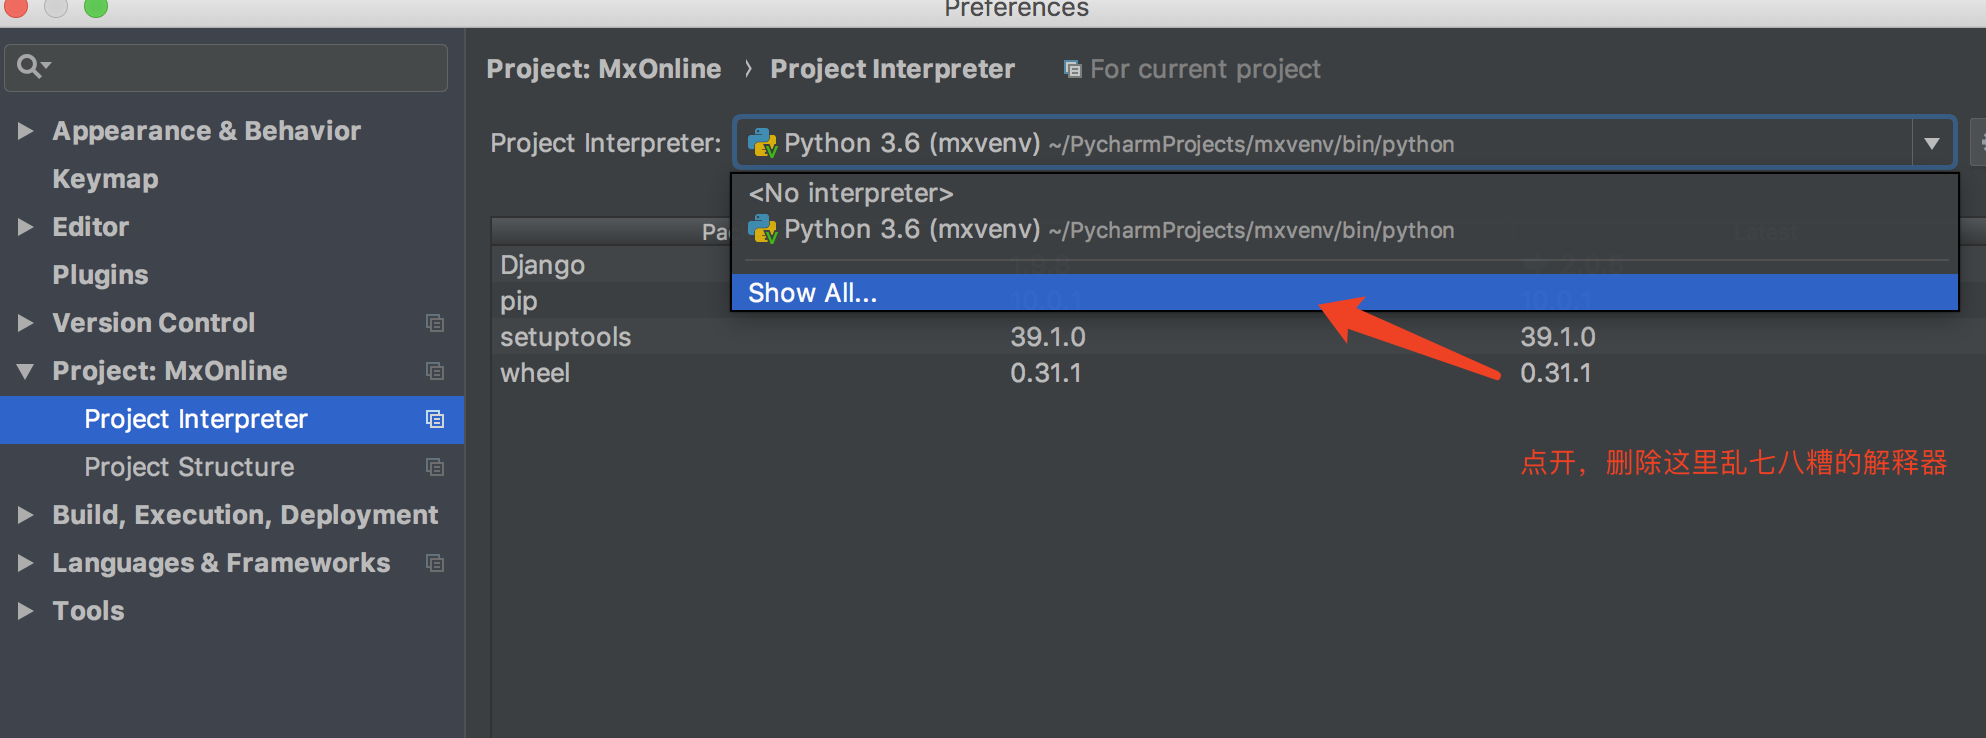Click per-project icon beside Version Control
The image size is (1986, 738).
click(435, 323)
